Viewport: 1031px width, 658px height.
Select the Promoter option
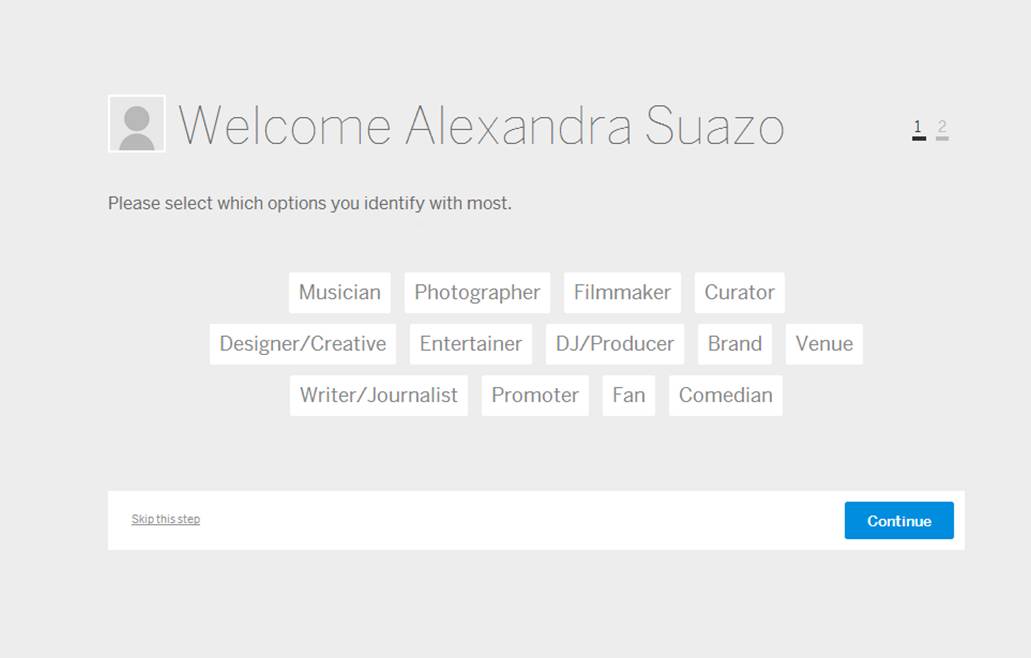(535, 395)
